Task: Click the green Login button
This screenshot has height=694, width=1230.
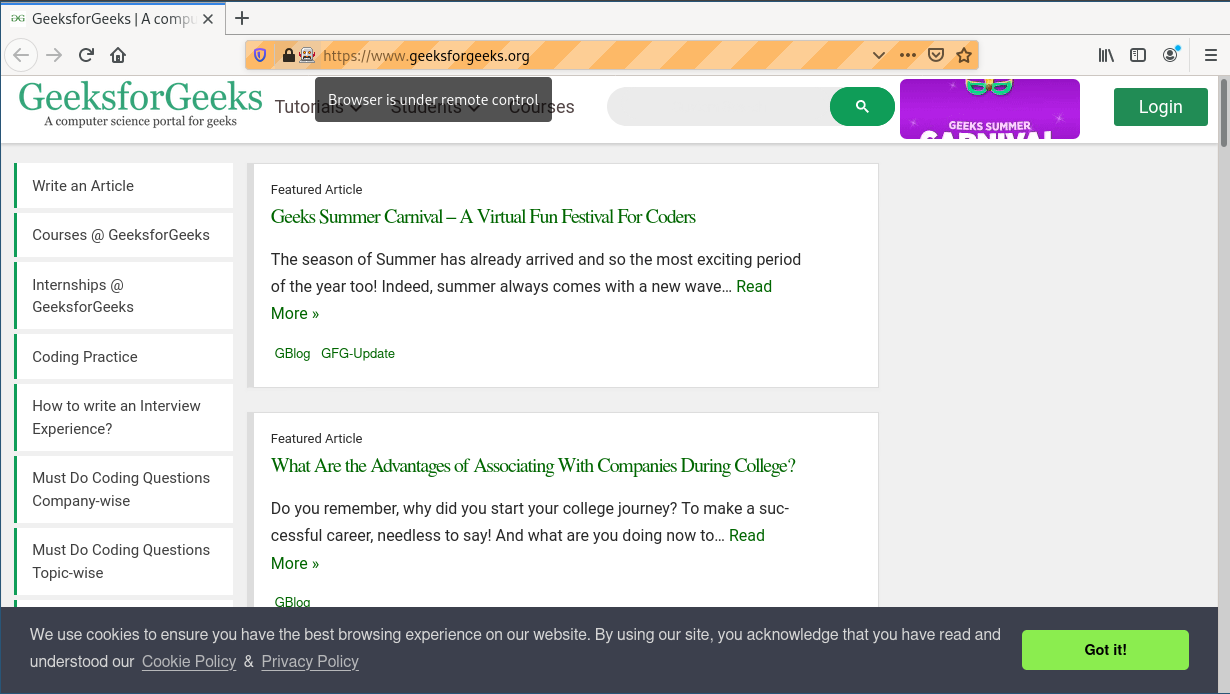Action: tap(1160, 107)
